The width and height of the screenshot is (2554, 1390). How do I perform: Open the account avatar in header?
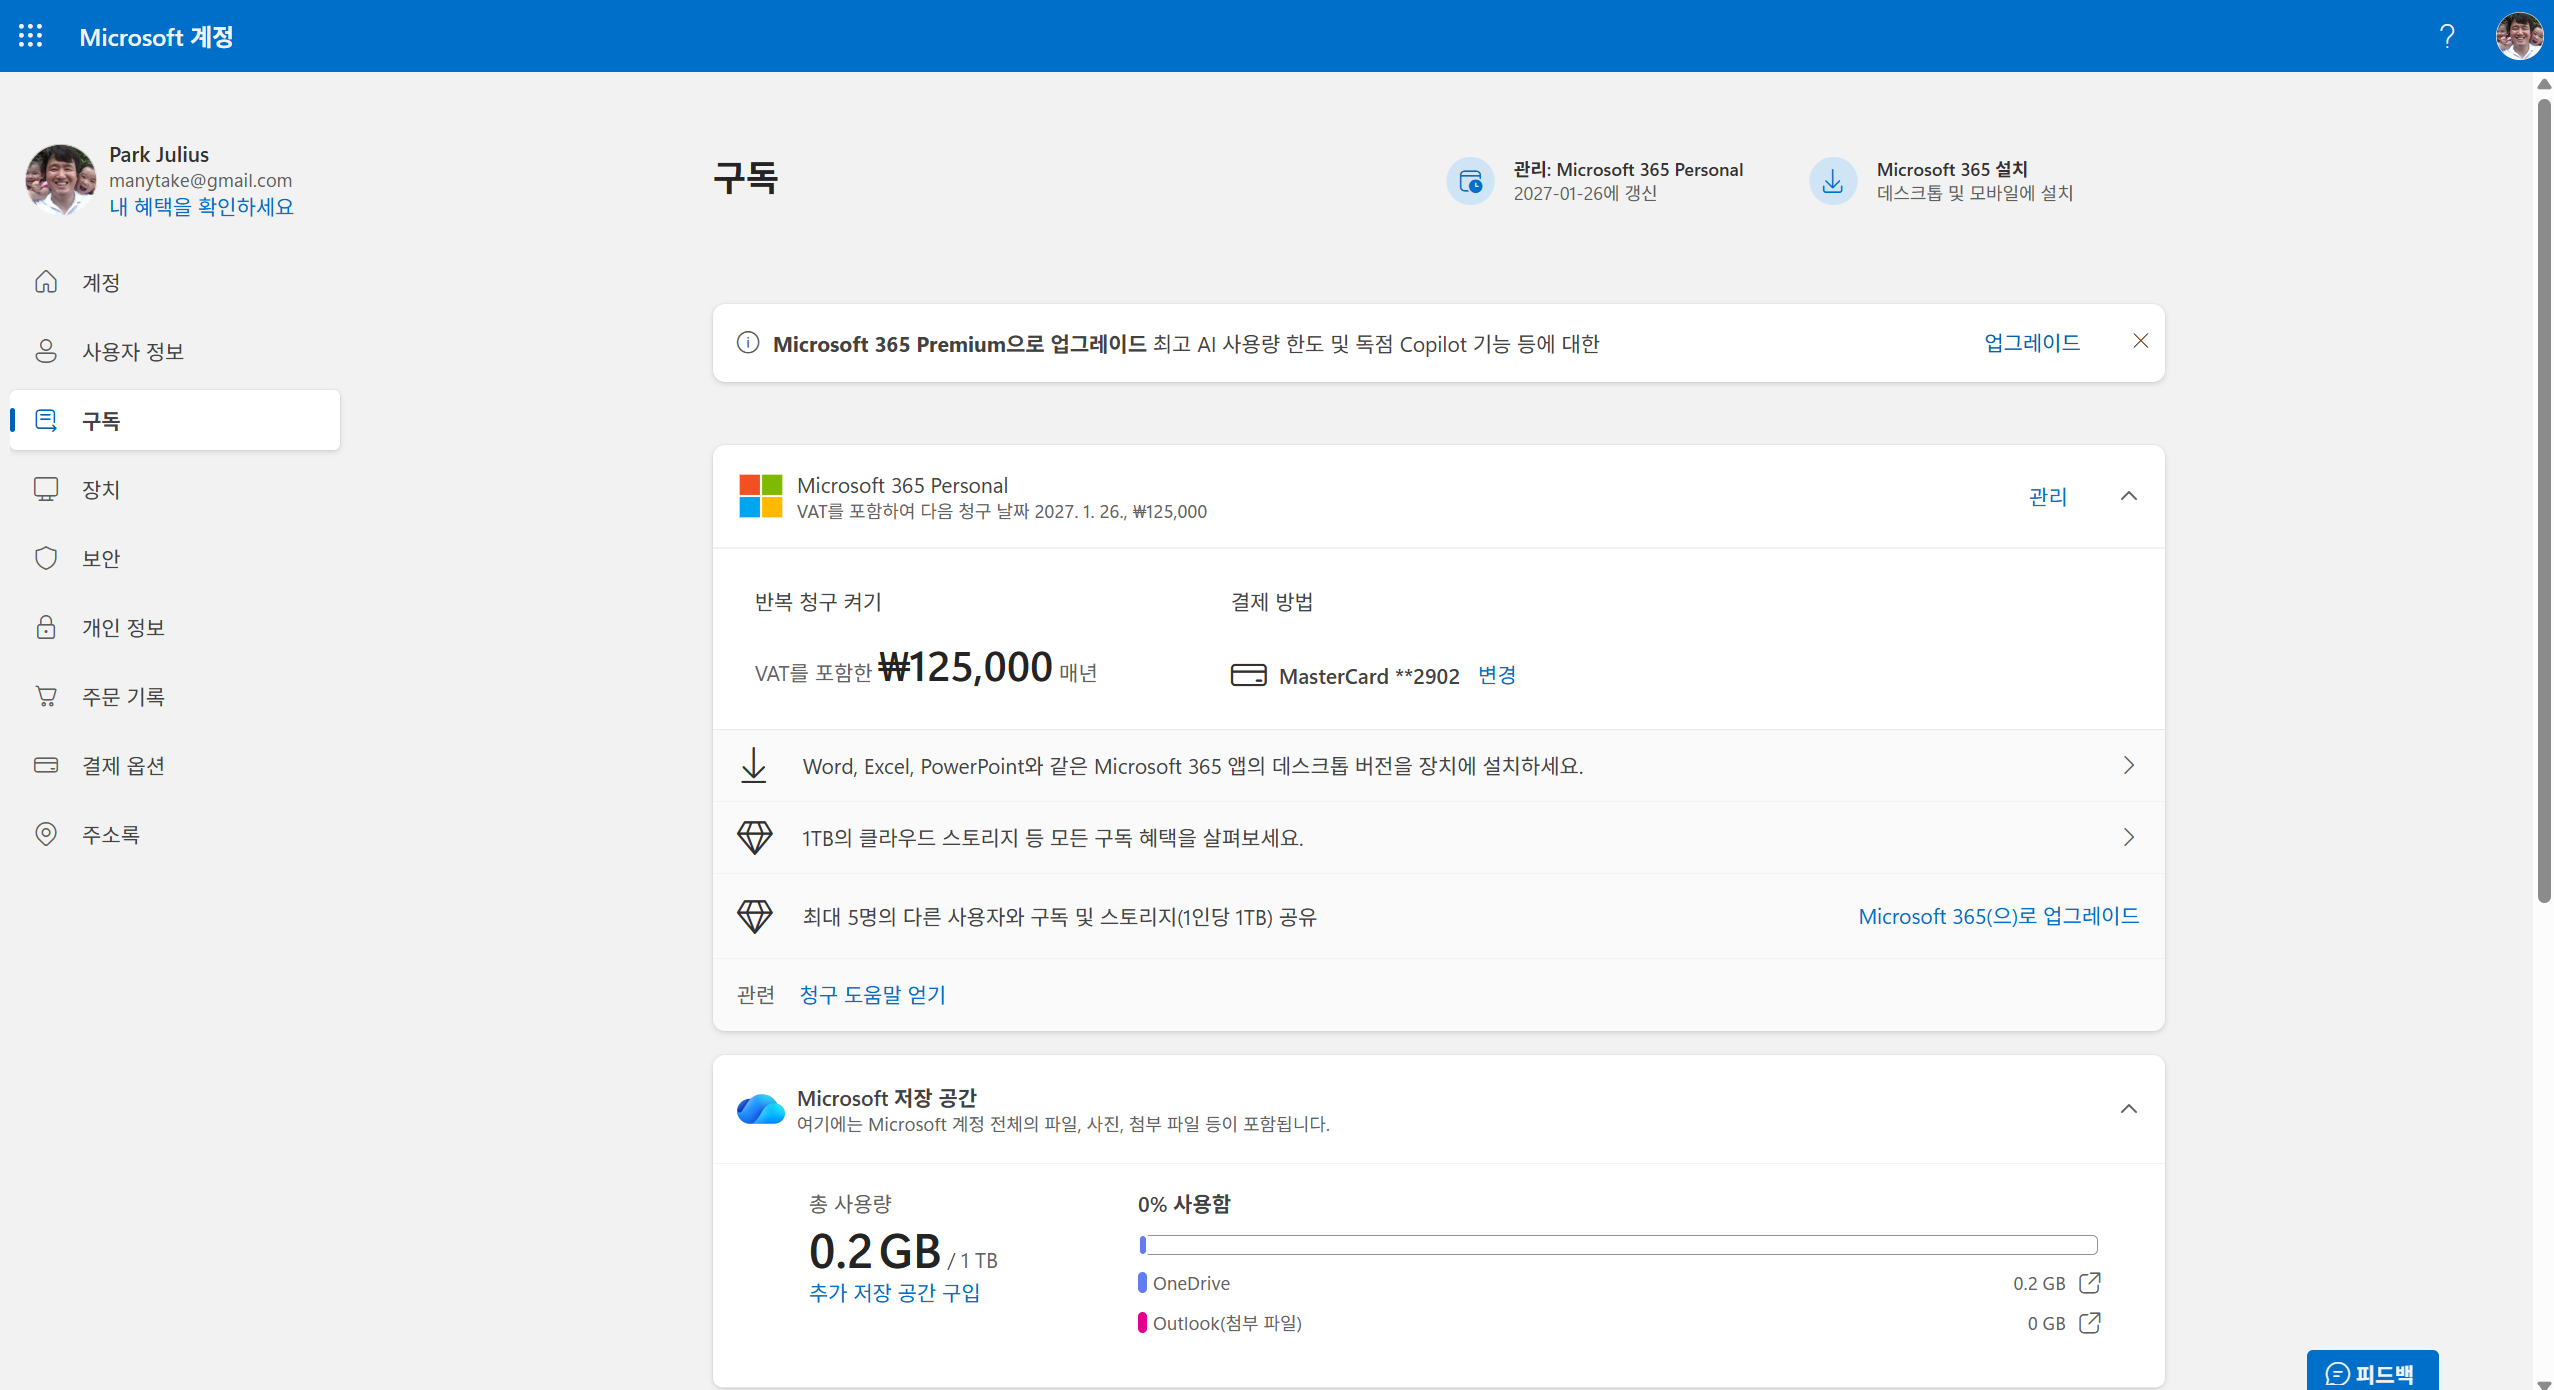coord(2519,36)
